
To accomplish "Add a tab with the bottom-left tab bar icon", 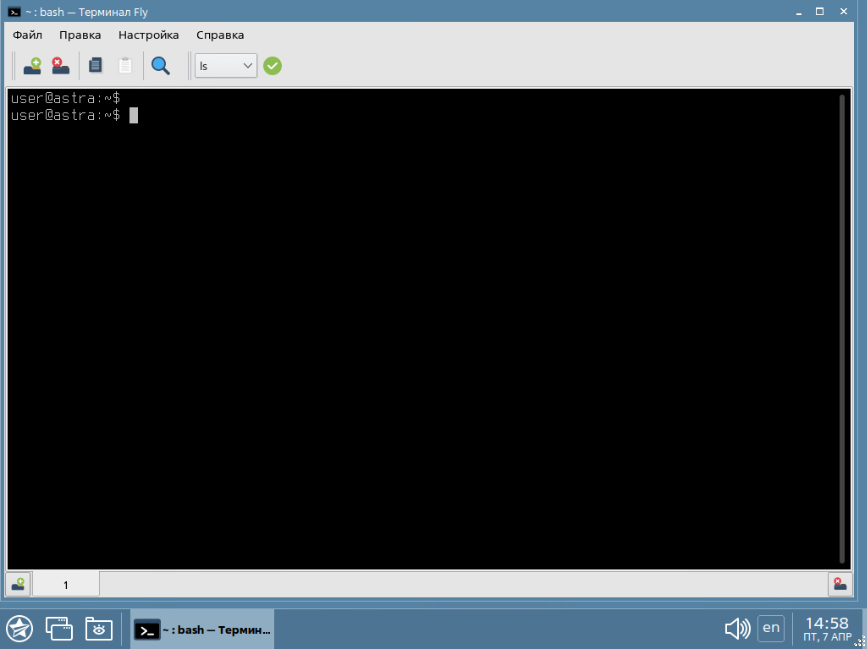I will coord(18,584).
